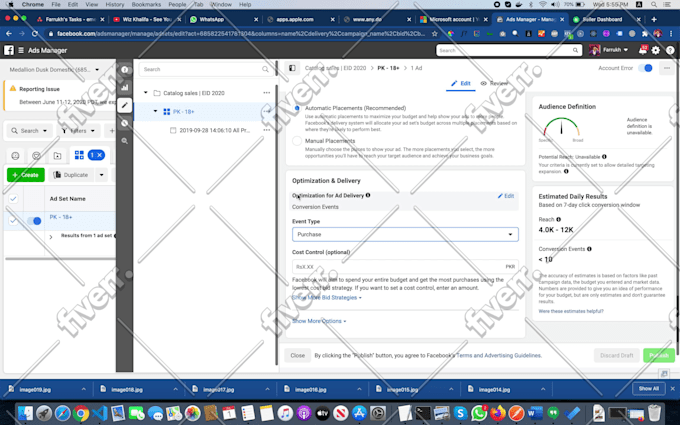Switch to the Edit tab

coord(461,83)
